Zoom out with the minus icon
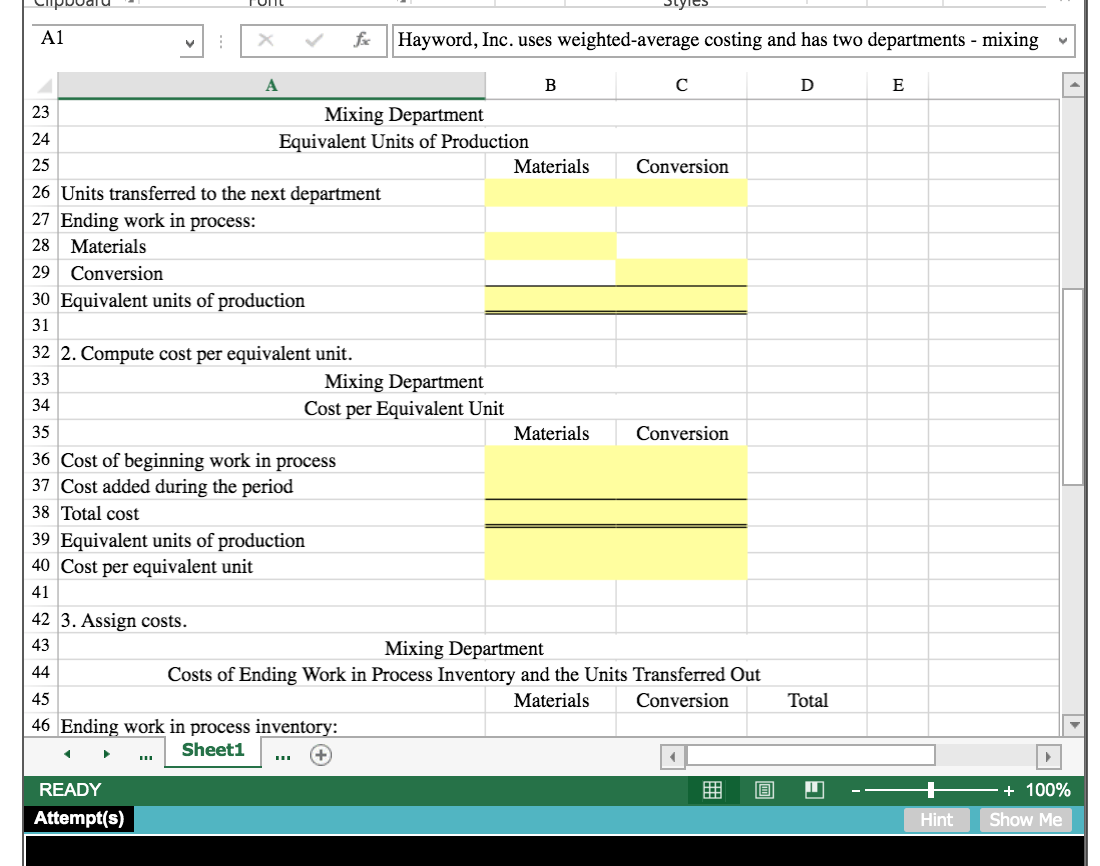1100x866 pixels. coord(854,789)
